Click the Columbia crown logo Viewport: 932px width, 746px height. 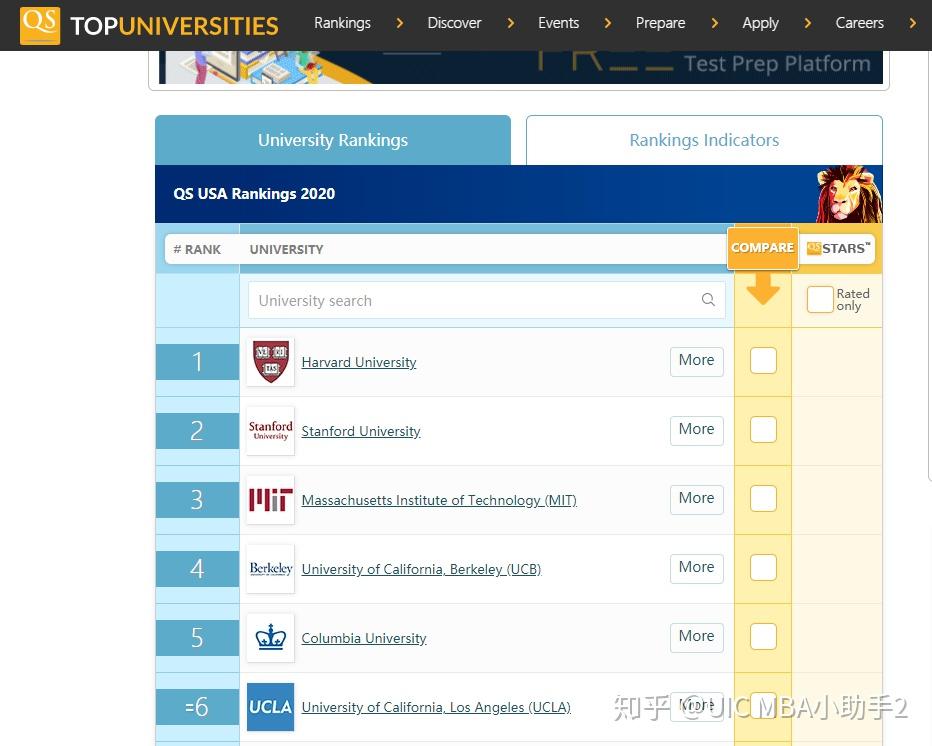point(270,637)
